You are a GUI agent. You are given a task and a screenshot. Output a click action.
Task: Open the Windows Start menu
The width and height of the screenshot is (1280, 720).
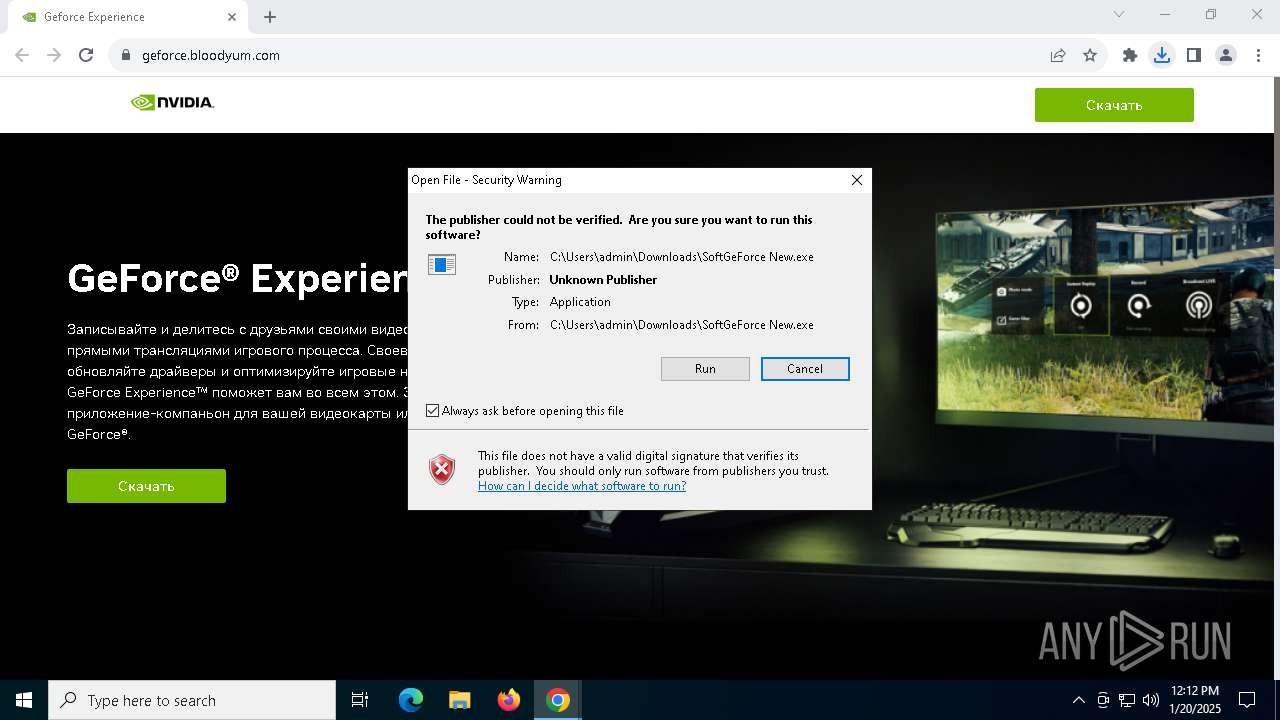tap(24, 700)
